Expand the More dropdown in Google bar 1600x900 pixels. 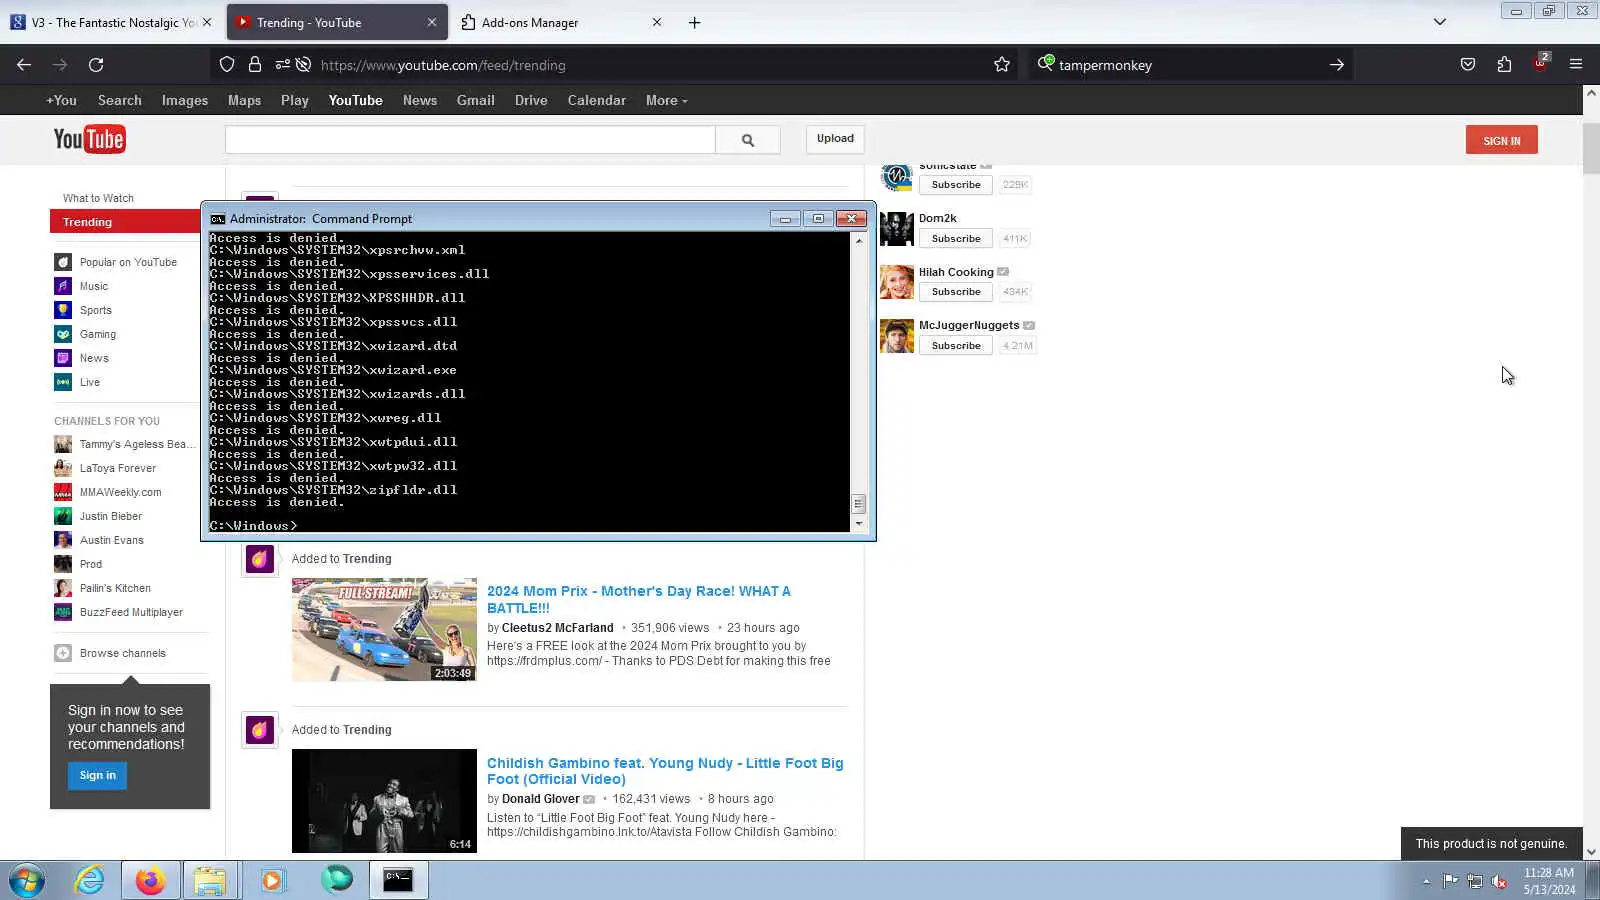pos(666,100)
